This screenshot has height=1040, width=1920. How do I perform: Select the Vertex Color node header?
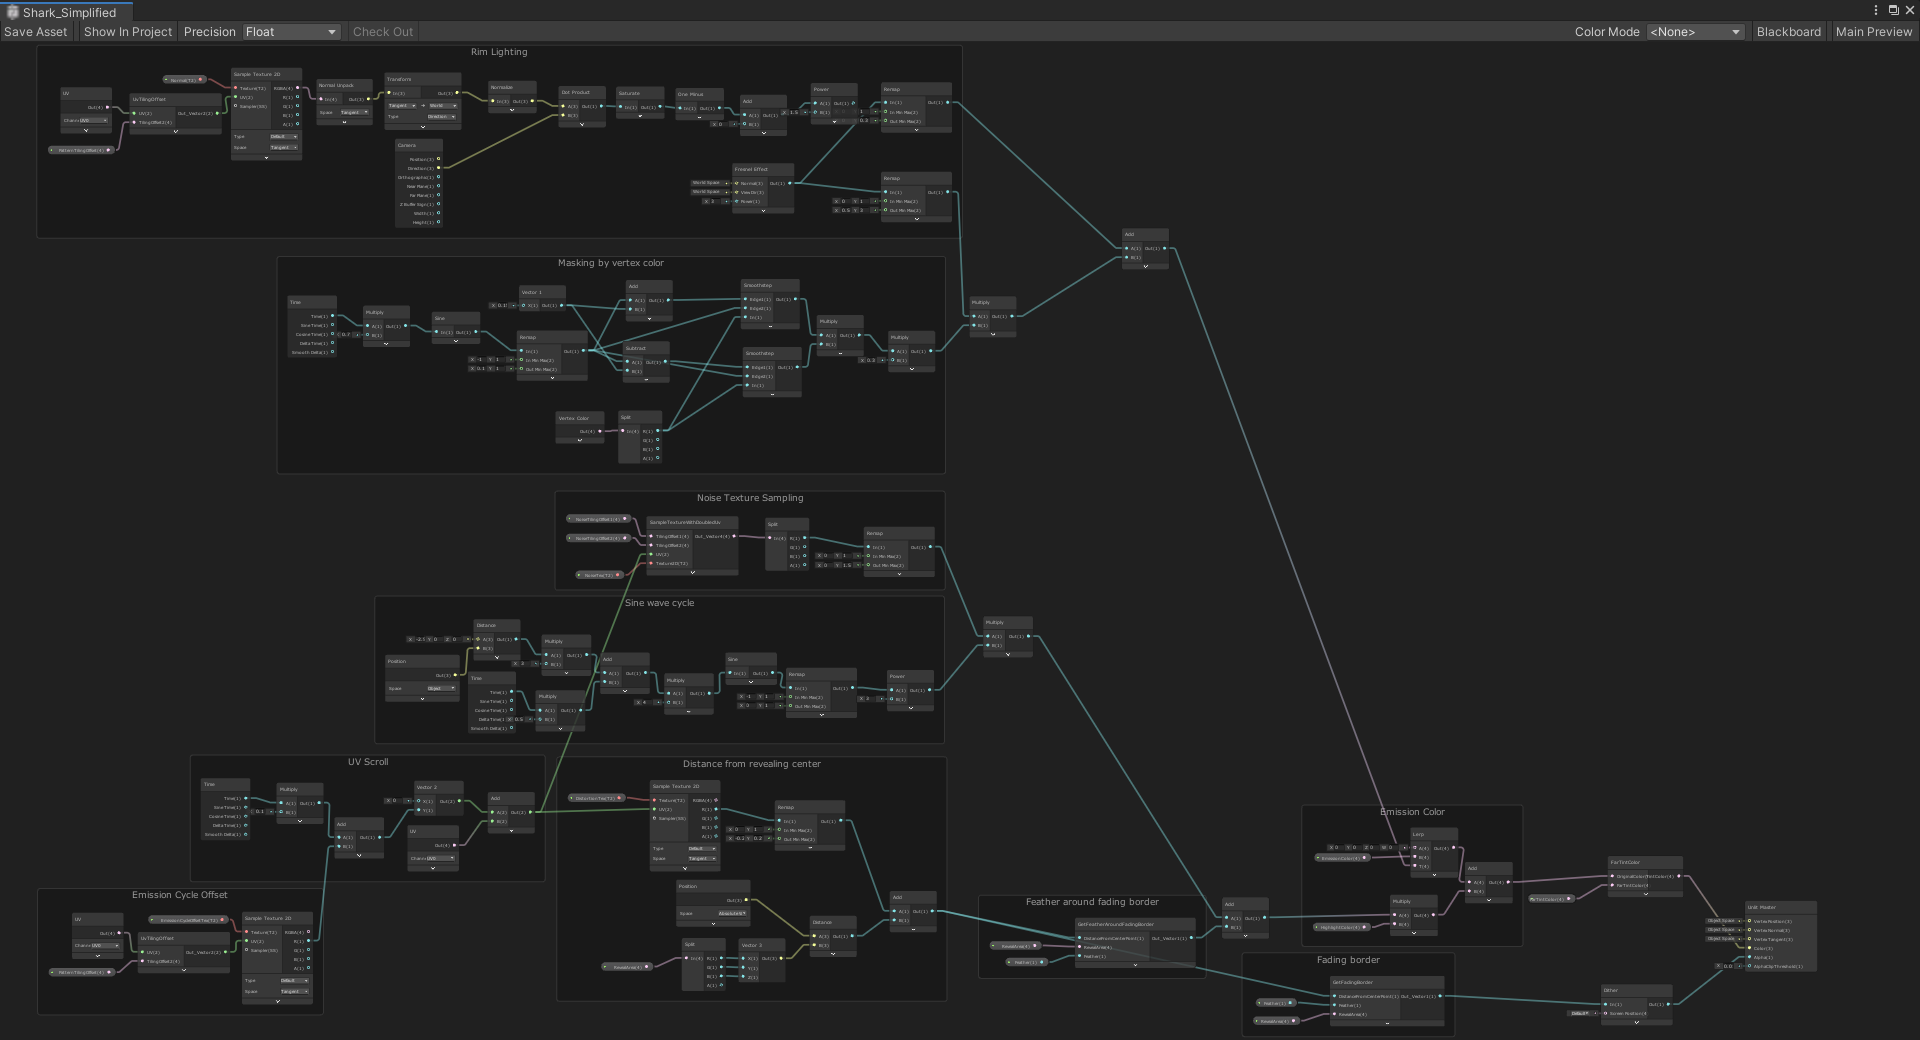point(580,418)
